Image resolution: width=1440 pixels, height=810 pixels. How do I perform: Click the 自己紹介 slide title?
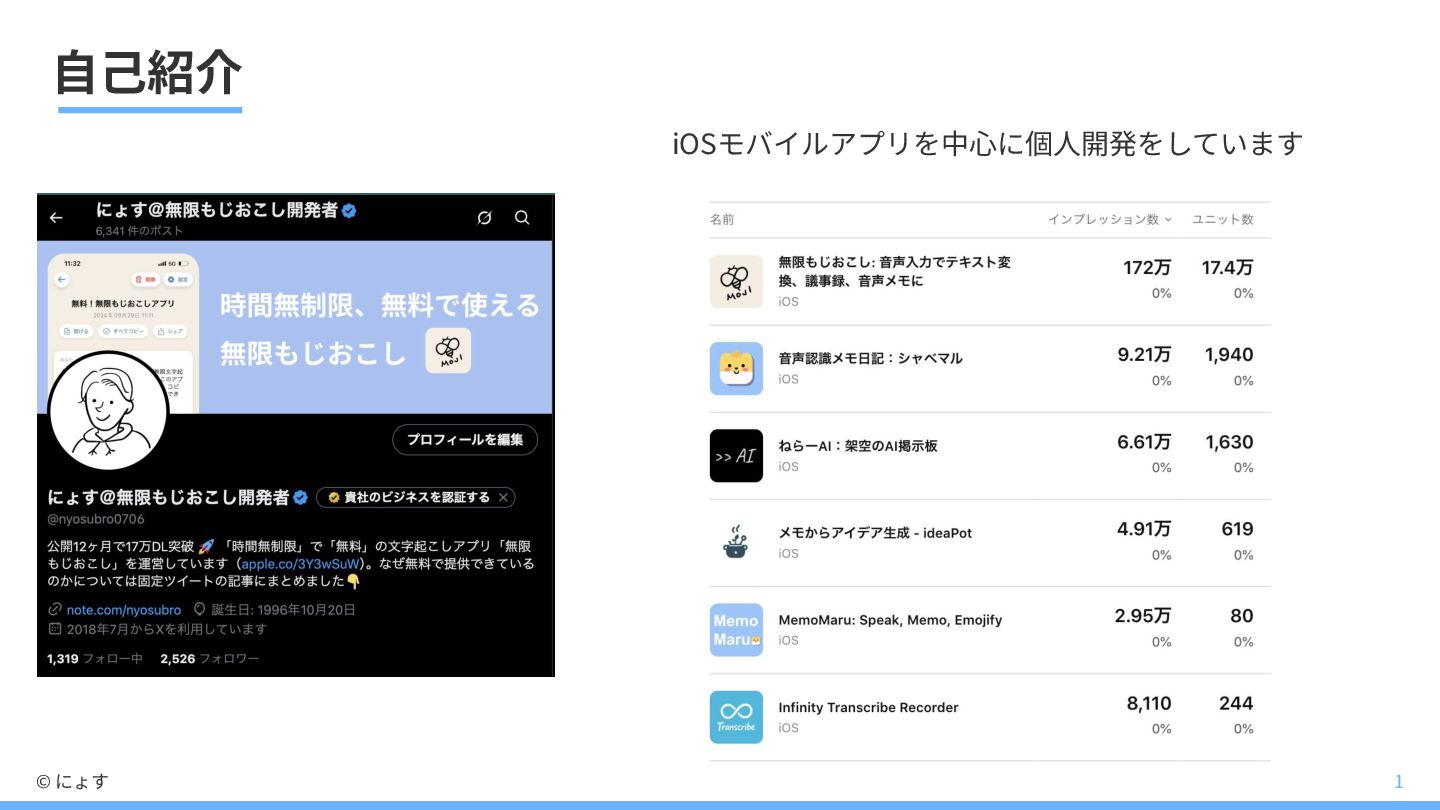(x=149, y=72)
